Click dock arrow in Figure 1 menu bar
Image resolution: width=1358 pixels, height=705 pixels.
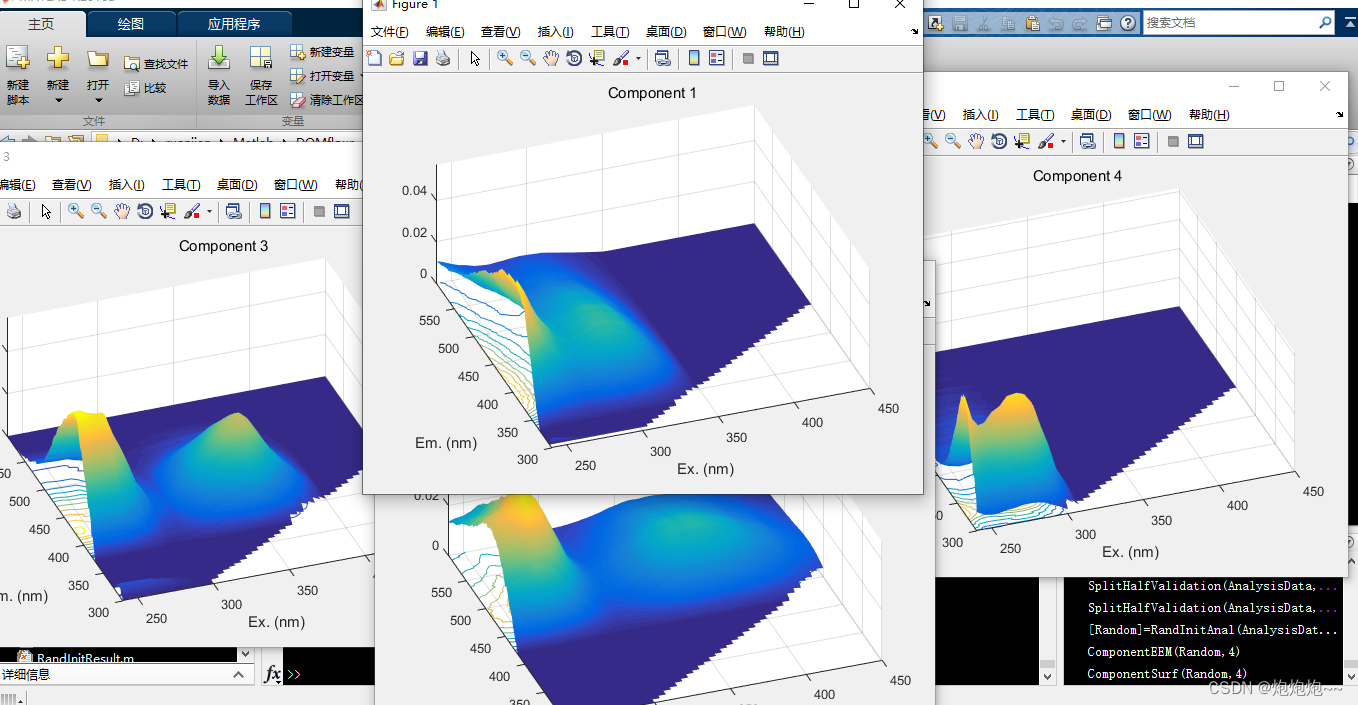914,32
